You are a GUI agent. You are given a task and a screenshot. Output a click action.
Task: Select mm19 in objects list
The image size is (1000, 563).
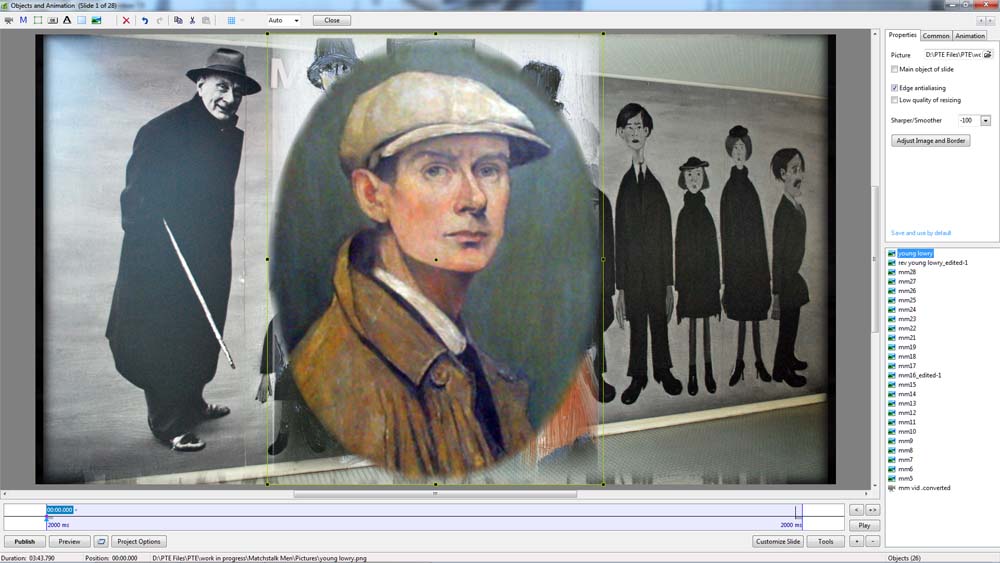(x=906, y=347)
